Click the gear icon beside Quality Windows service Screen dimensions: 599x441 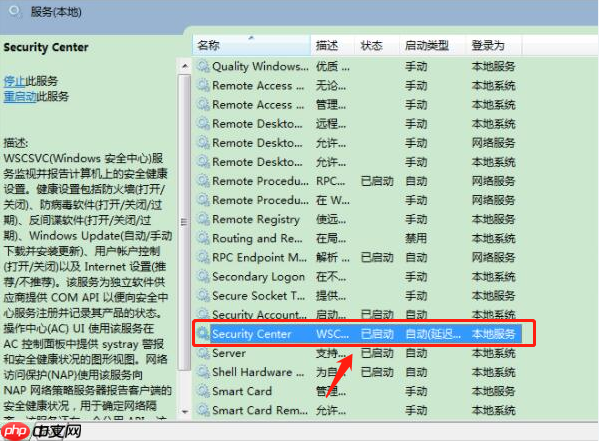pos(203,66)
